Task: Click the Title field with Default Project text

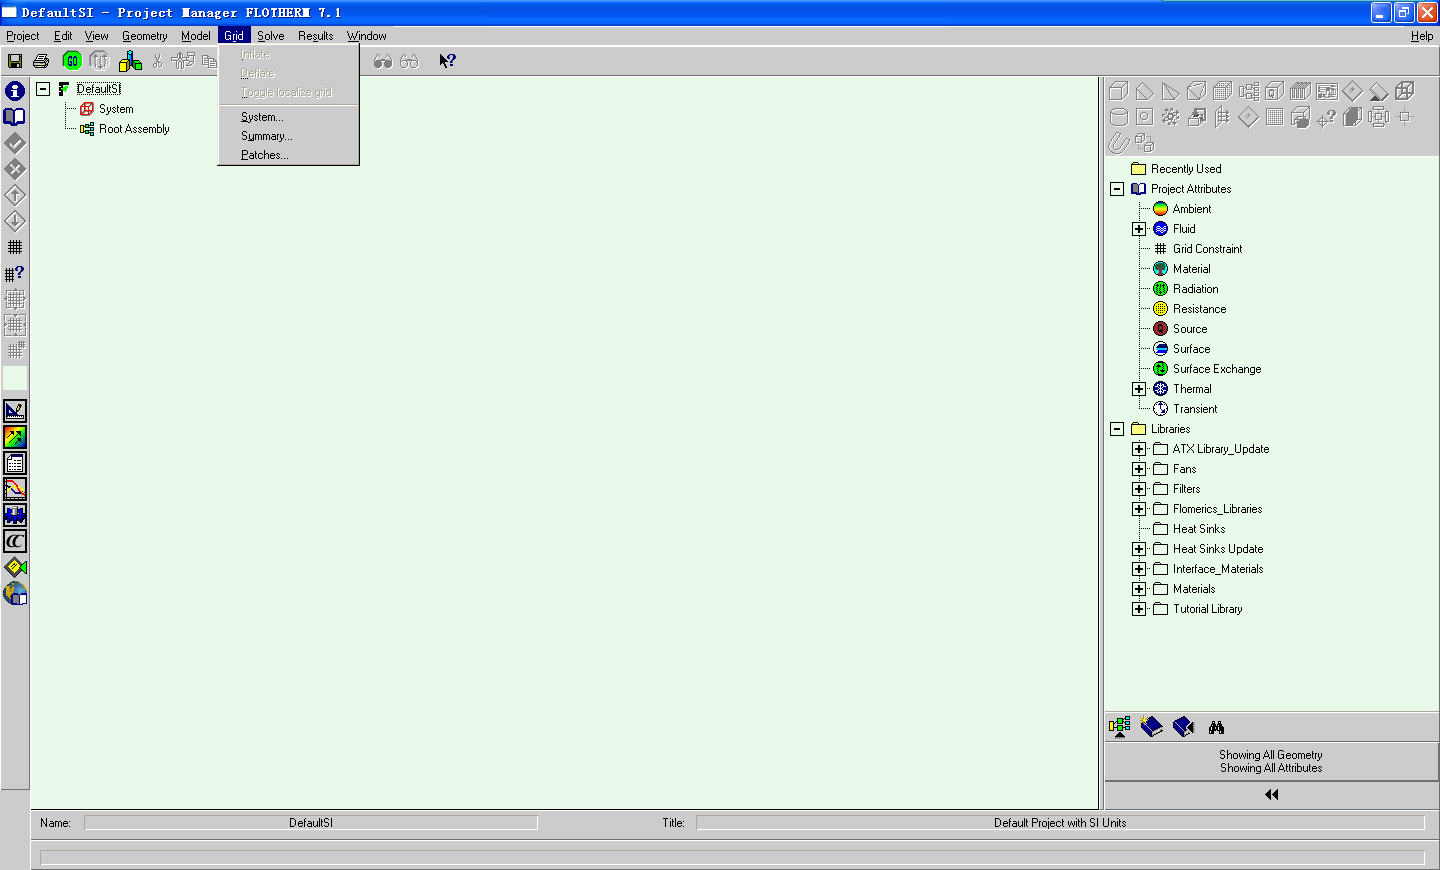Action: point(1060,823)
